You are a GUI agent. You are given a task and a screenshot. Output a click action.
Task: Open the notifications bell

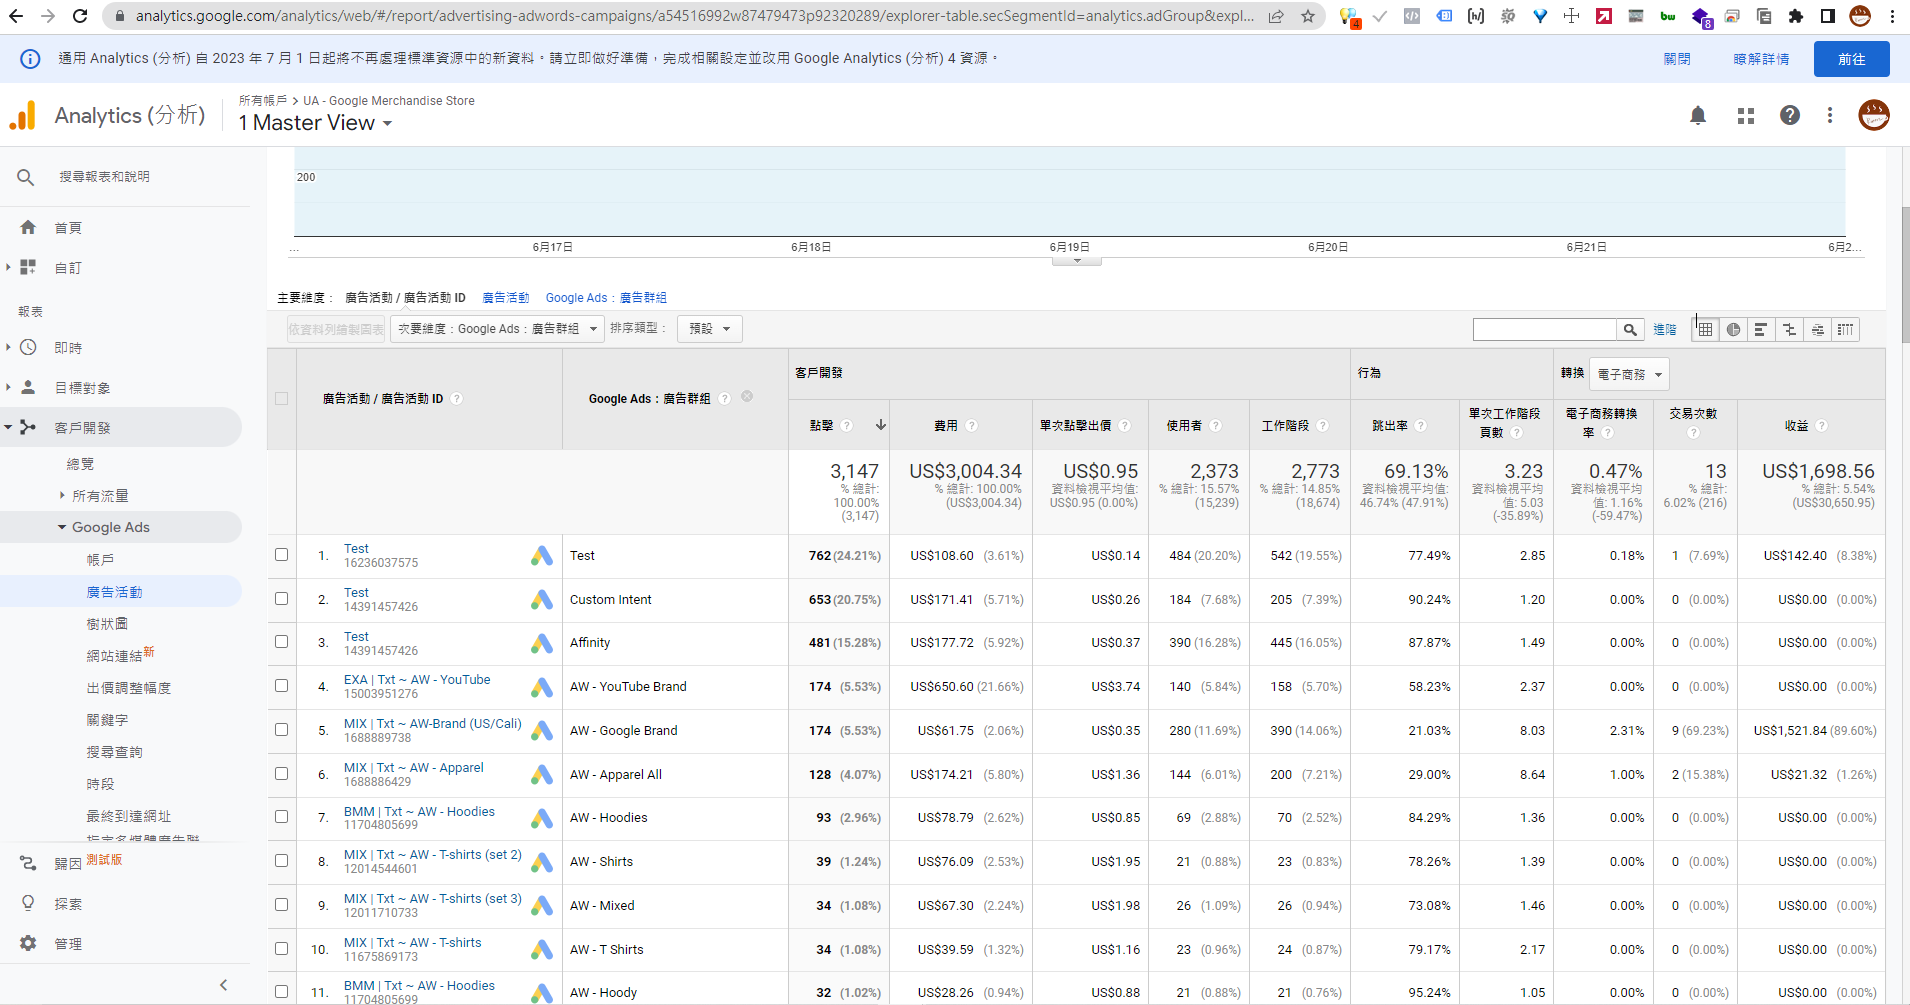1697,116
